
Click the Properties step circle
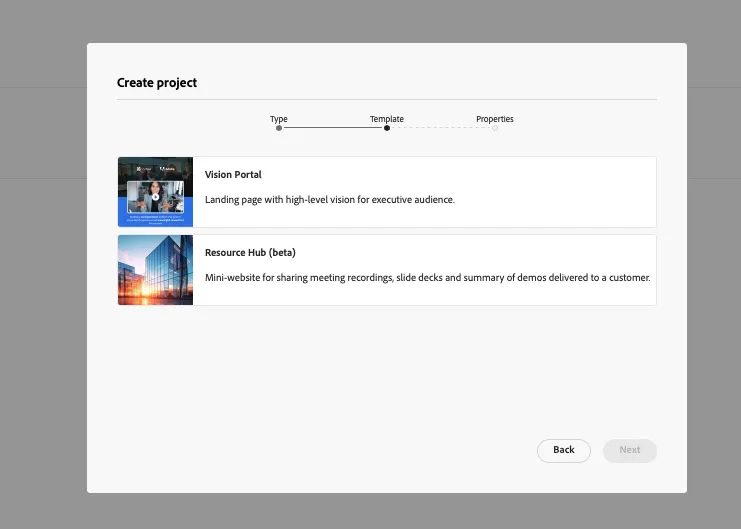(495, 128)
